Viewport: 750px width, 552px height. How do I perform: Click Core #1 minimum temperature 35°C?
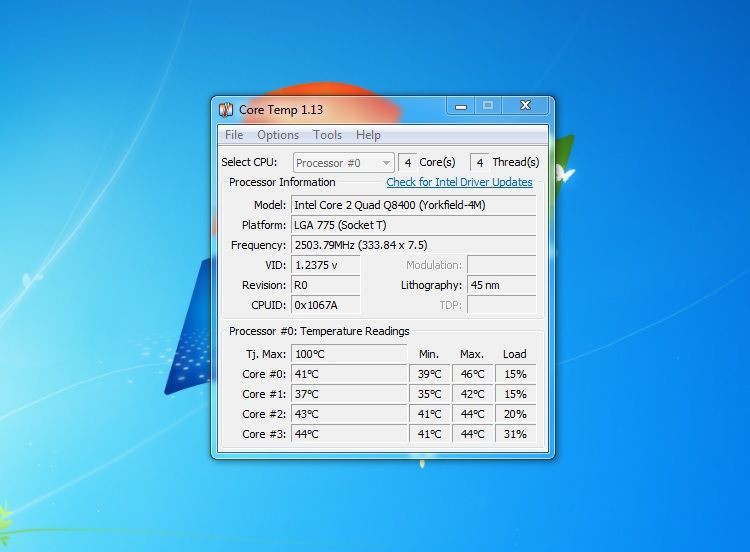click(430, 395)
